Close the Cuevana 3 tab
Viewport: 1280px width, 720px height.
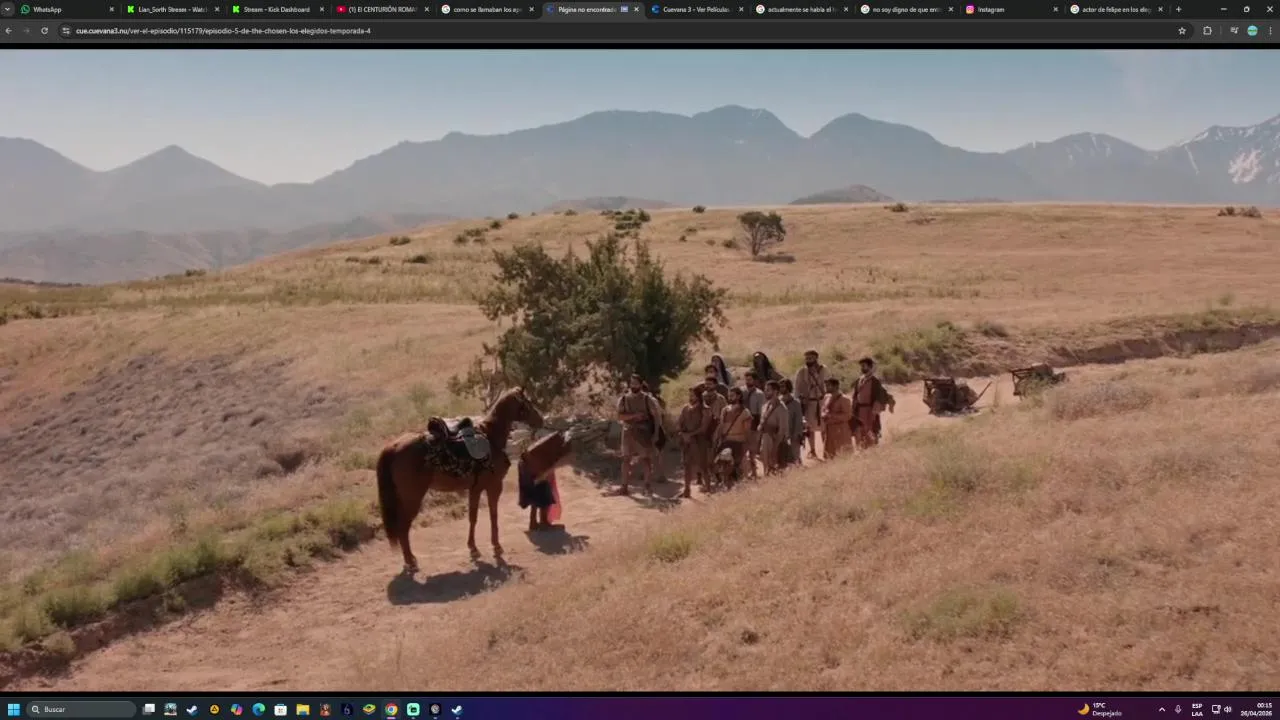(741, 9)
